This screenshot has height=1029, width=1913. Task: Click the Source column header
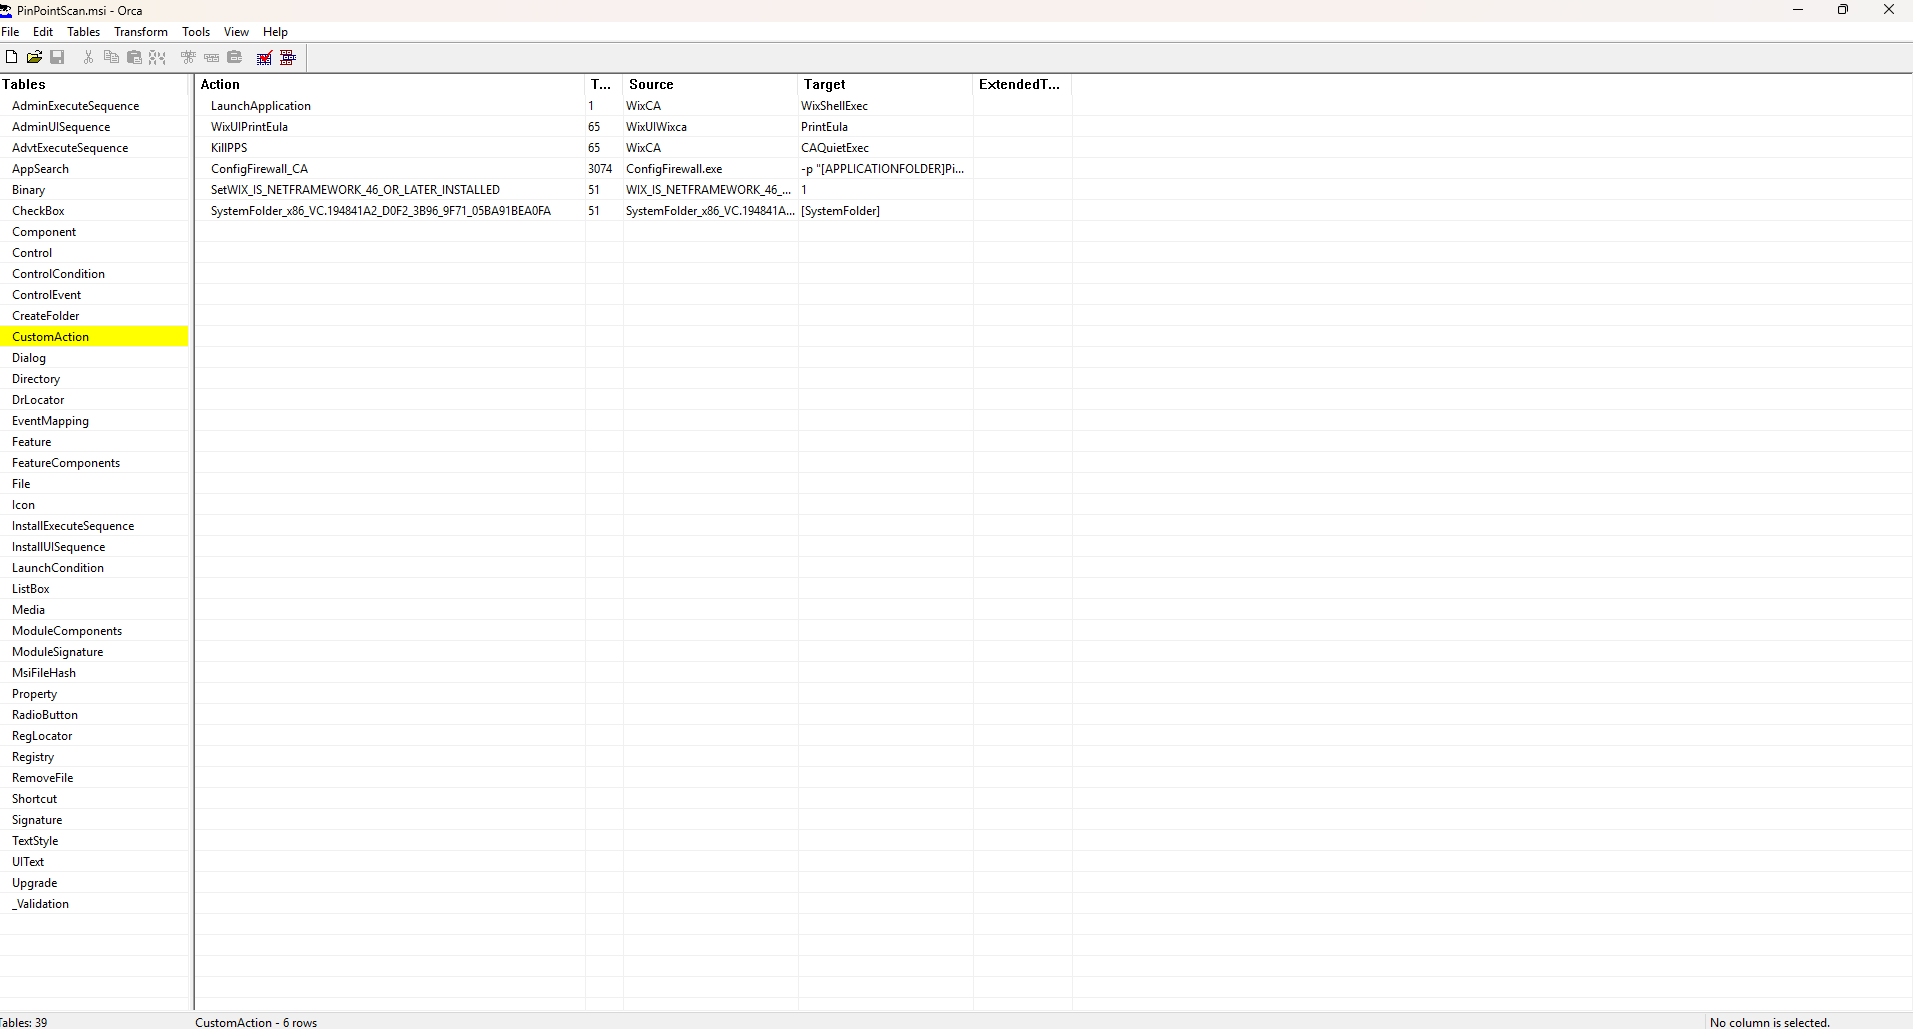pos(651,84)
